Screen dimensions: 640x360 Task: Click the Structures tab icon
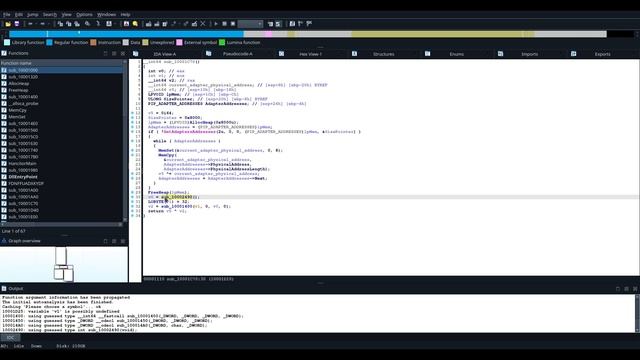(354, 53)
